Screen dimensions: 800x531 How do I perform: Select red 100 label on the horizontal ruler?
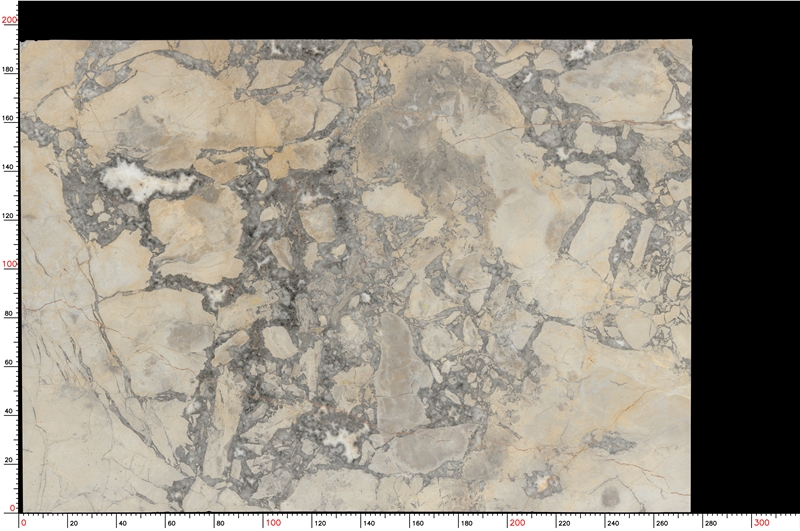(x=273, y=523)
